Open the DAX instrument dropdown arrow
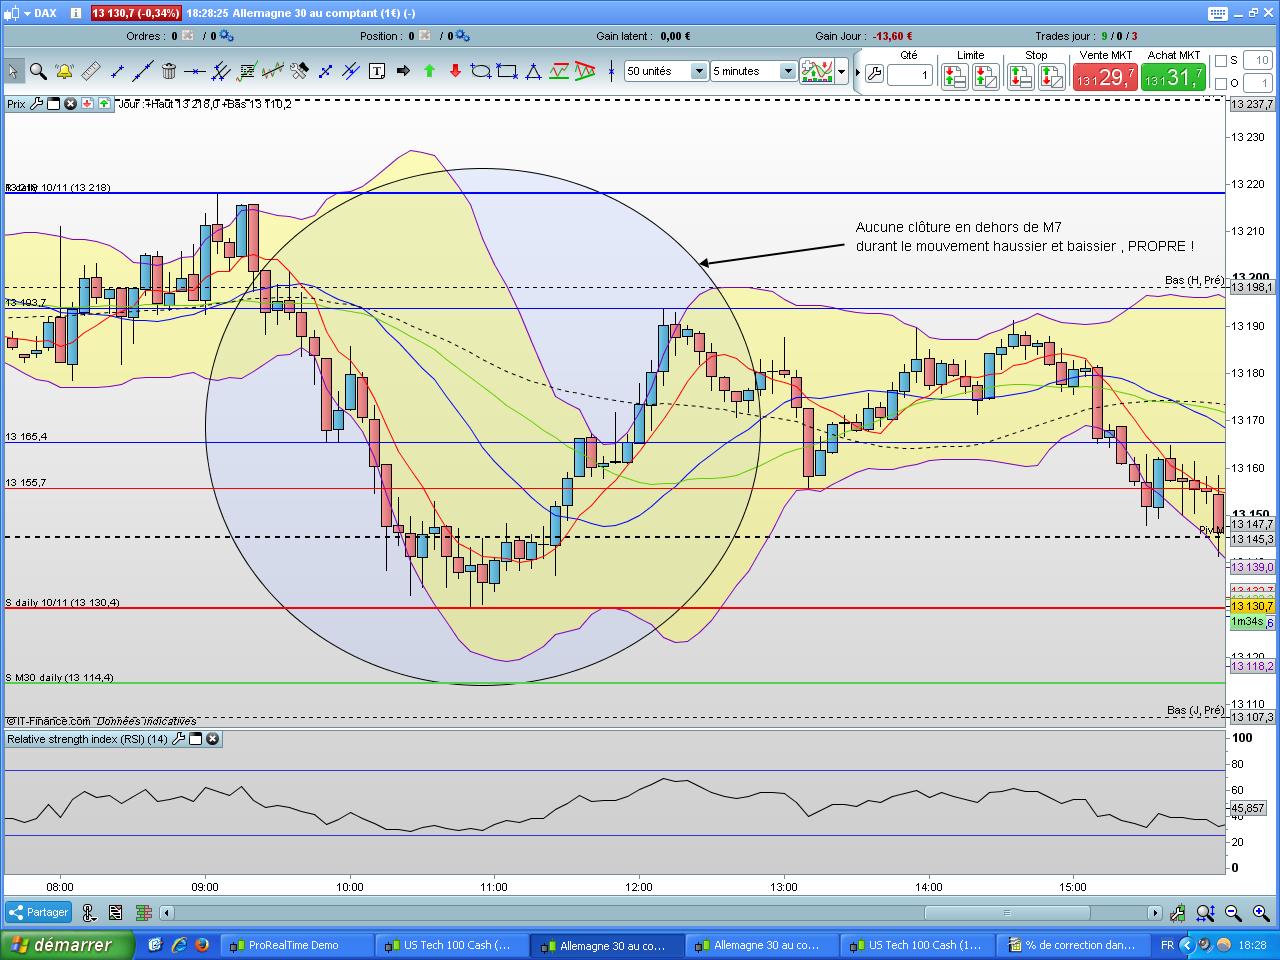This screenshot has width=1280, height=960. (x=26, y=13)
